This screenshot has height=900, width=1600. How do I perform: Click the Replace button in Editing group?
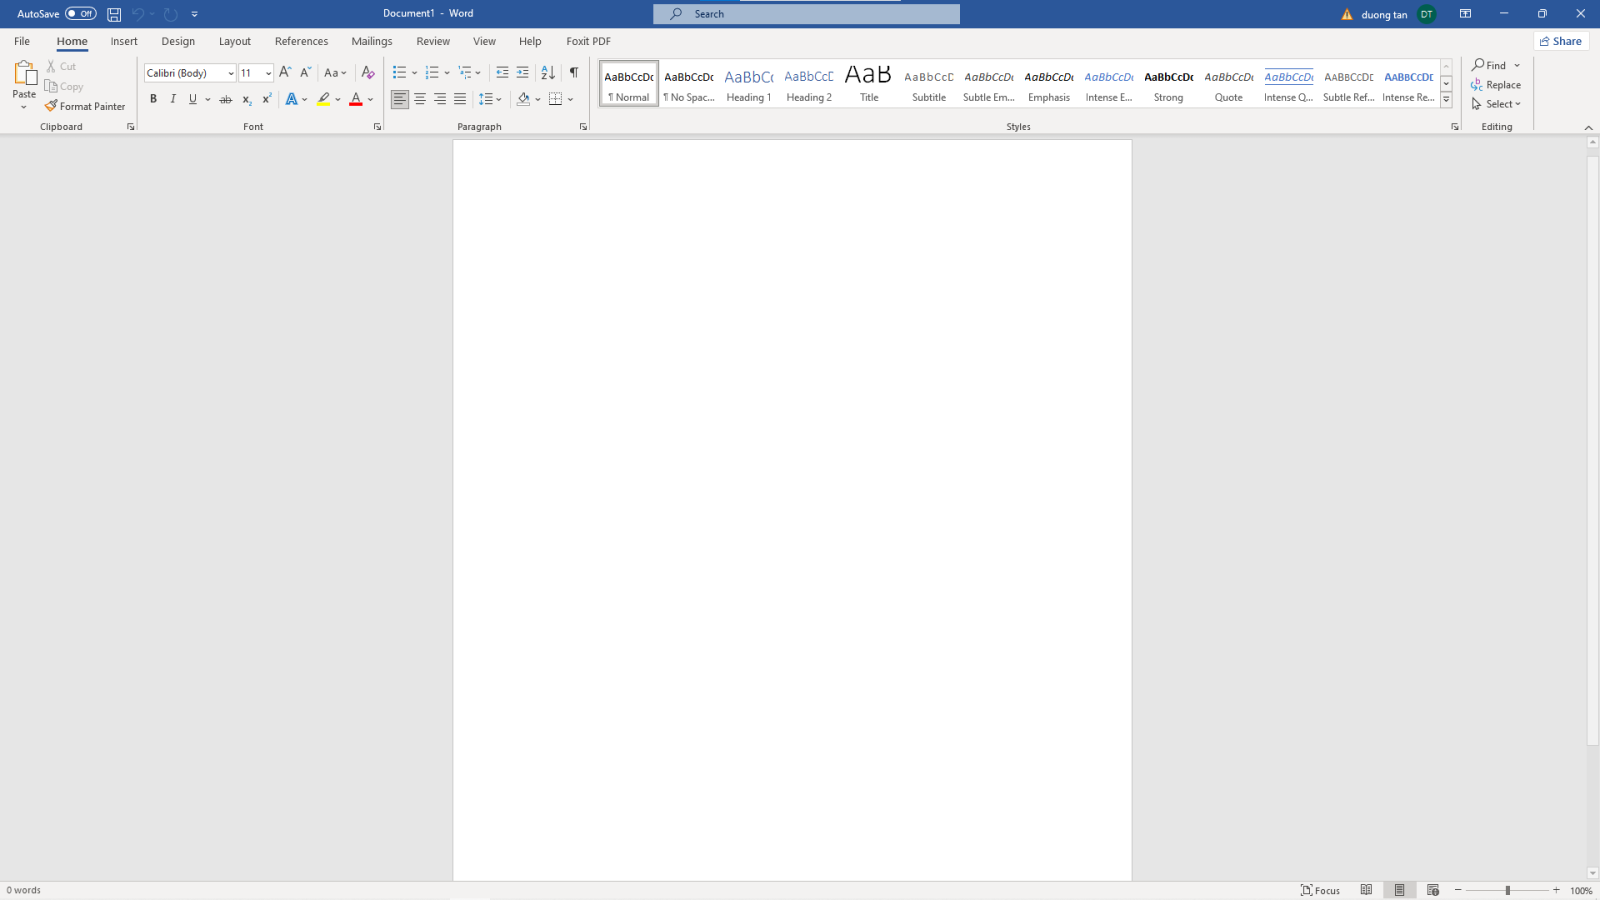pos(1496,85)
